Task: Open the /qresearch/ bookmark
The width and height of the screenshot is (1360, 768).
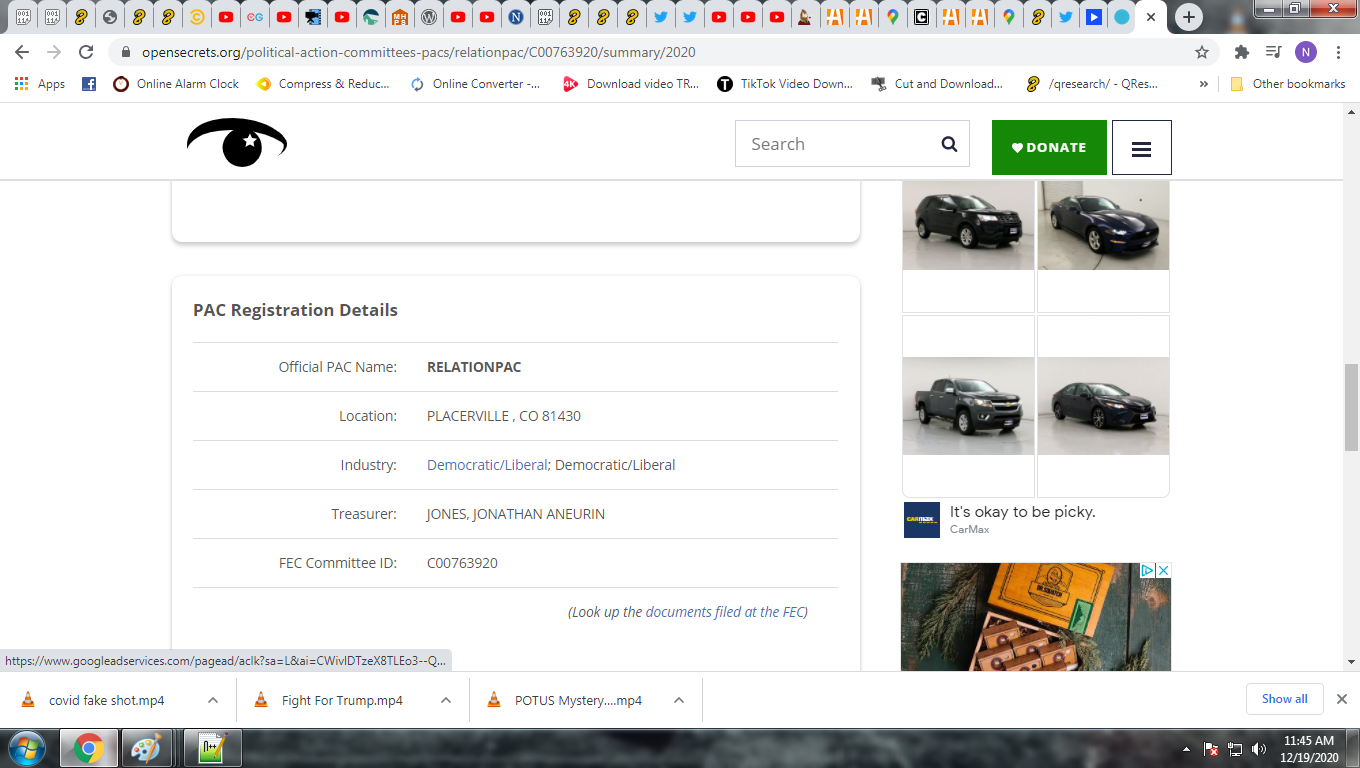Action: point(1092,84)
